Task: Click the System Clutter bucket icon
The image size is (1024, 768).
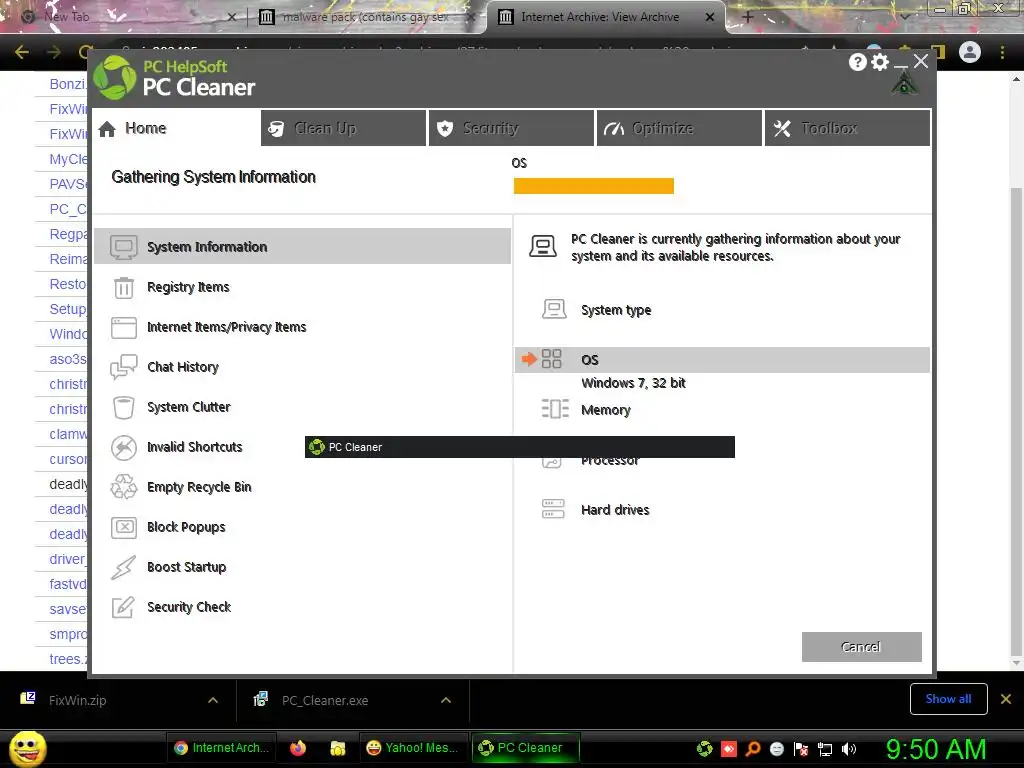Action: 123,408
